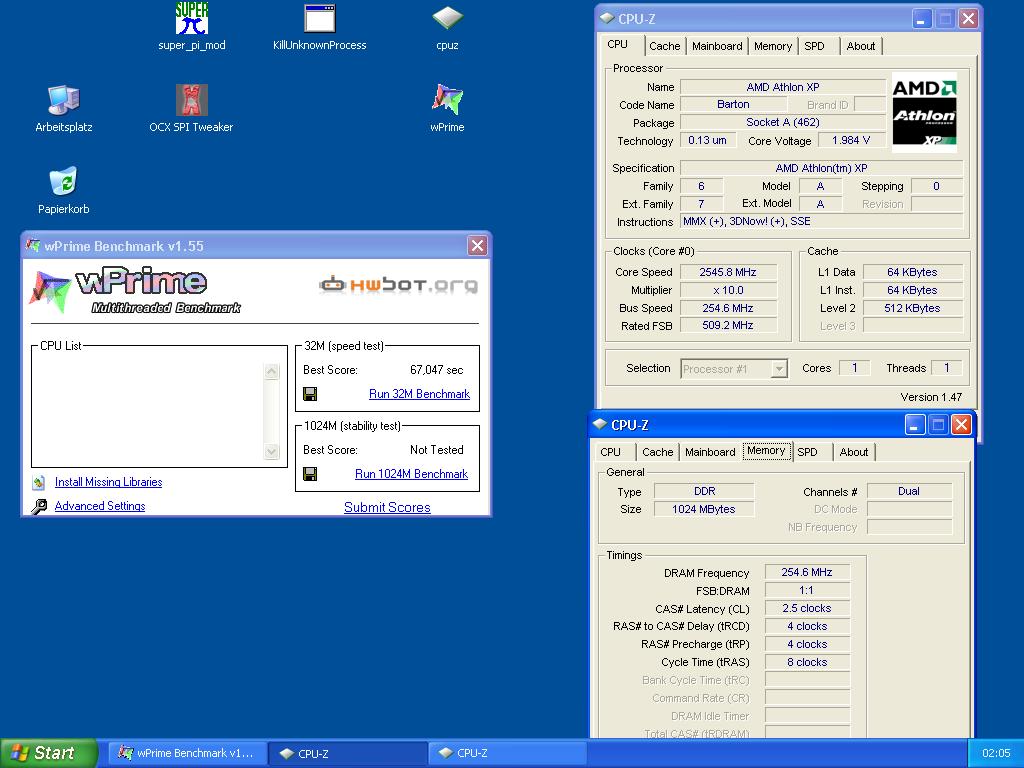The width and height of the screenshot is (1024, 768).
Task: Switch to Memory tab in upper CPU-Z
Action: click(x=773, y=46)
